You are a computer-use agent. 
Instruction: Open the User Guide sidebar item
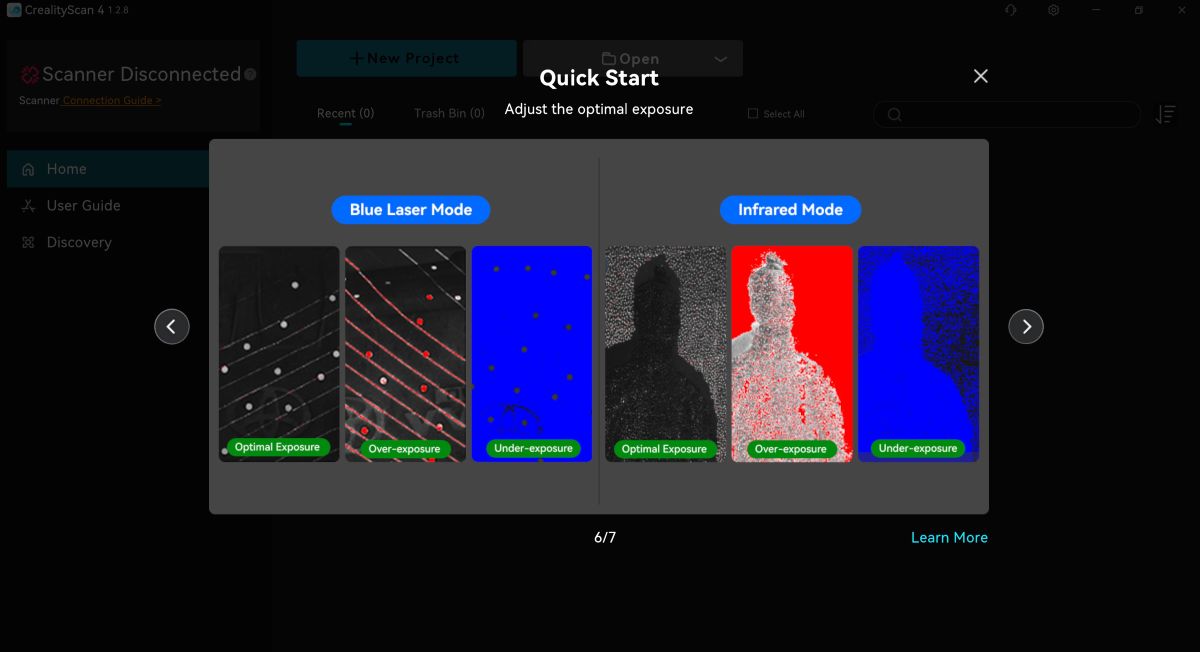click(83, 205)
